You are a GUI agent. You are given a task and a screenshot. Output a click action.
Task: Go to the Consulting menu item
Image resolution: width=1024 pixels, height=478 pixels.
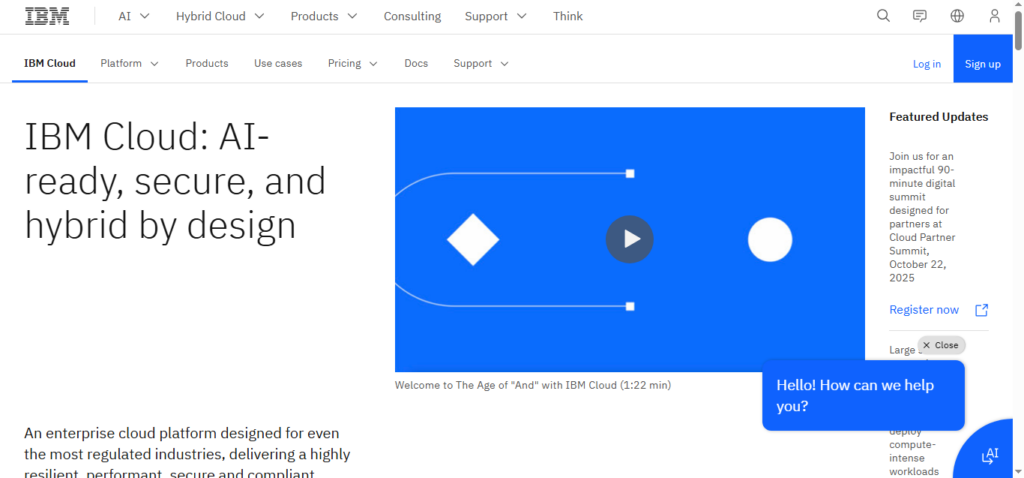(412, 16)
